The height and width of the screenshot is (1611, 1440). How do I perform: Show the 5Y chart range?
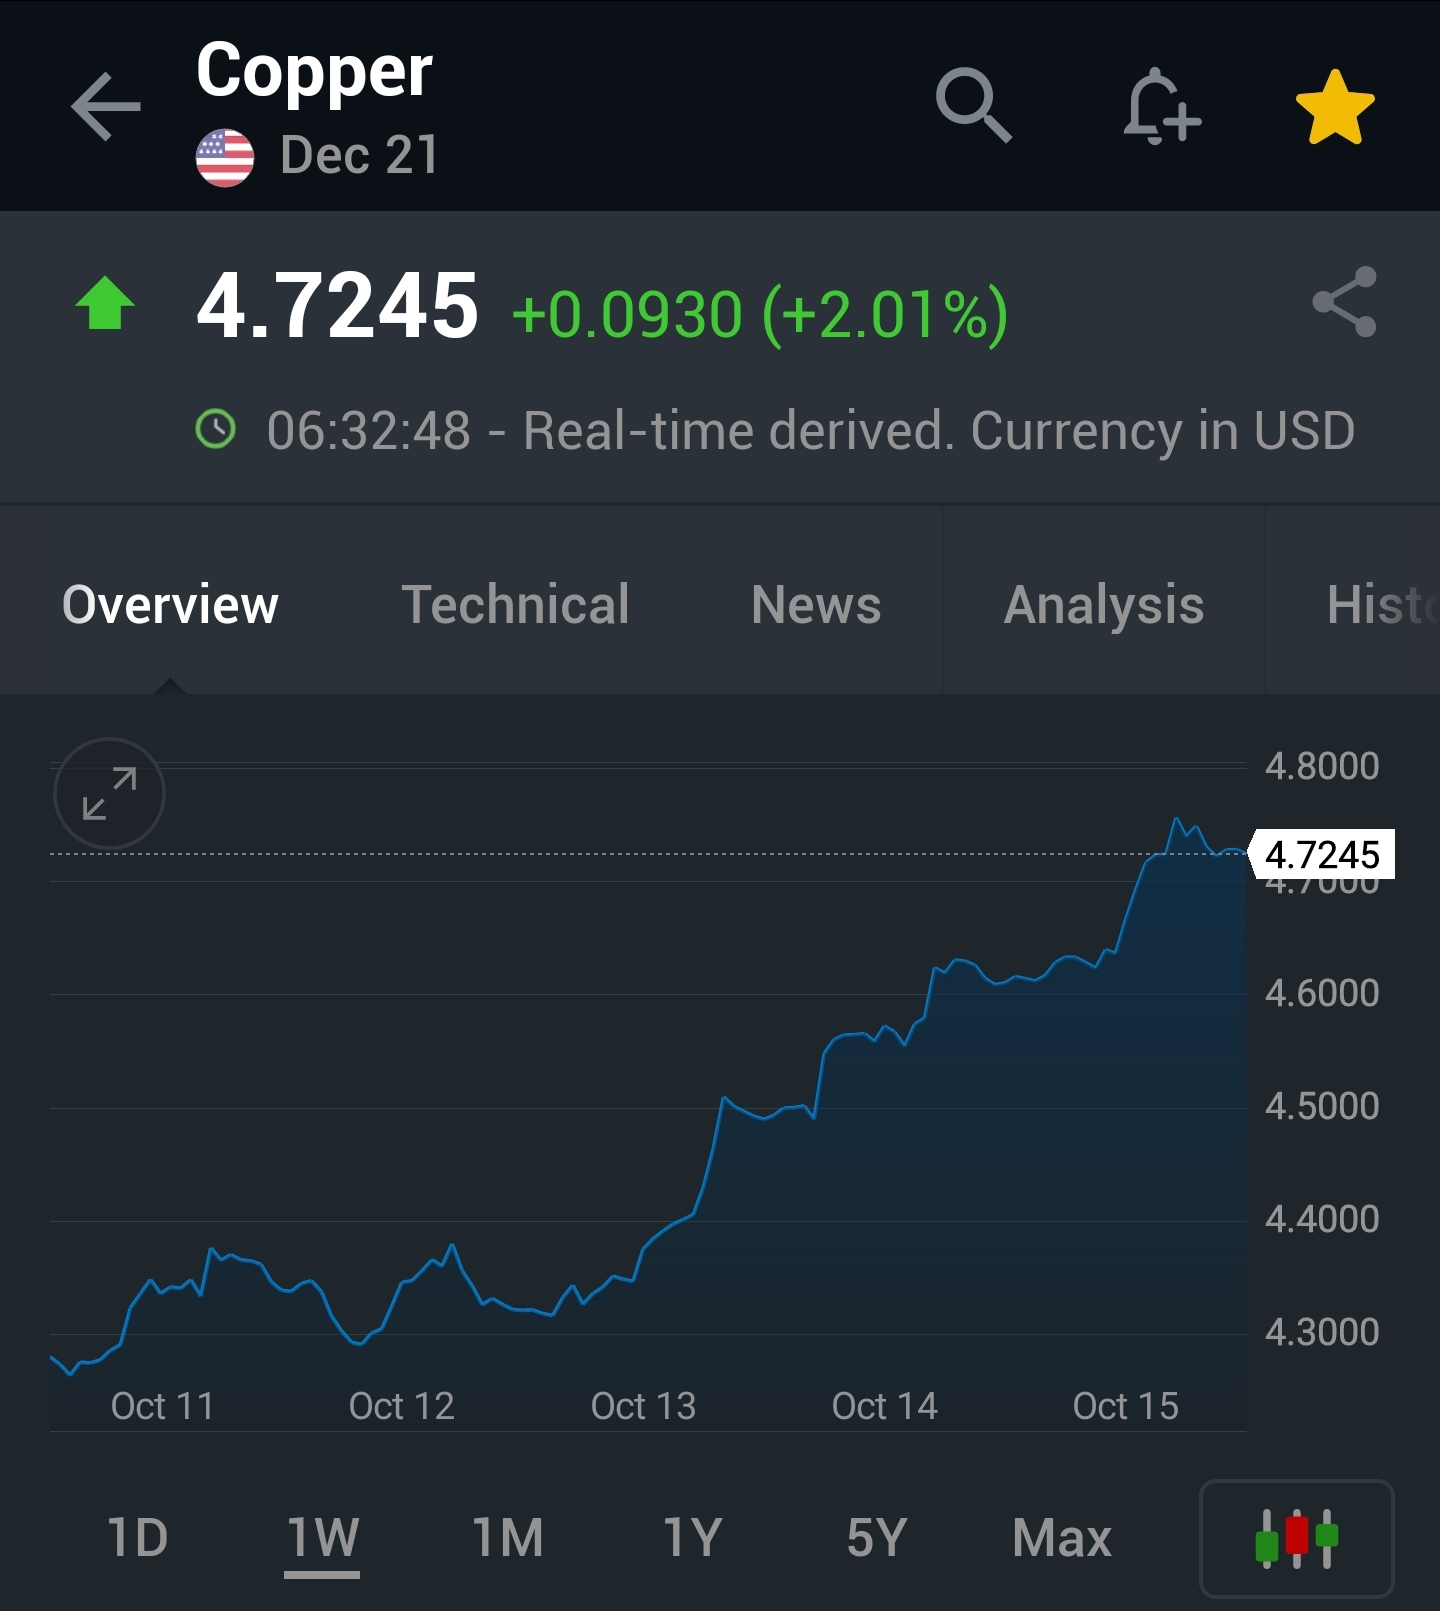click(x=877, y=1538)
